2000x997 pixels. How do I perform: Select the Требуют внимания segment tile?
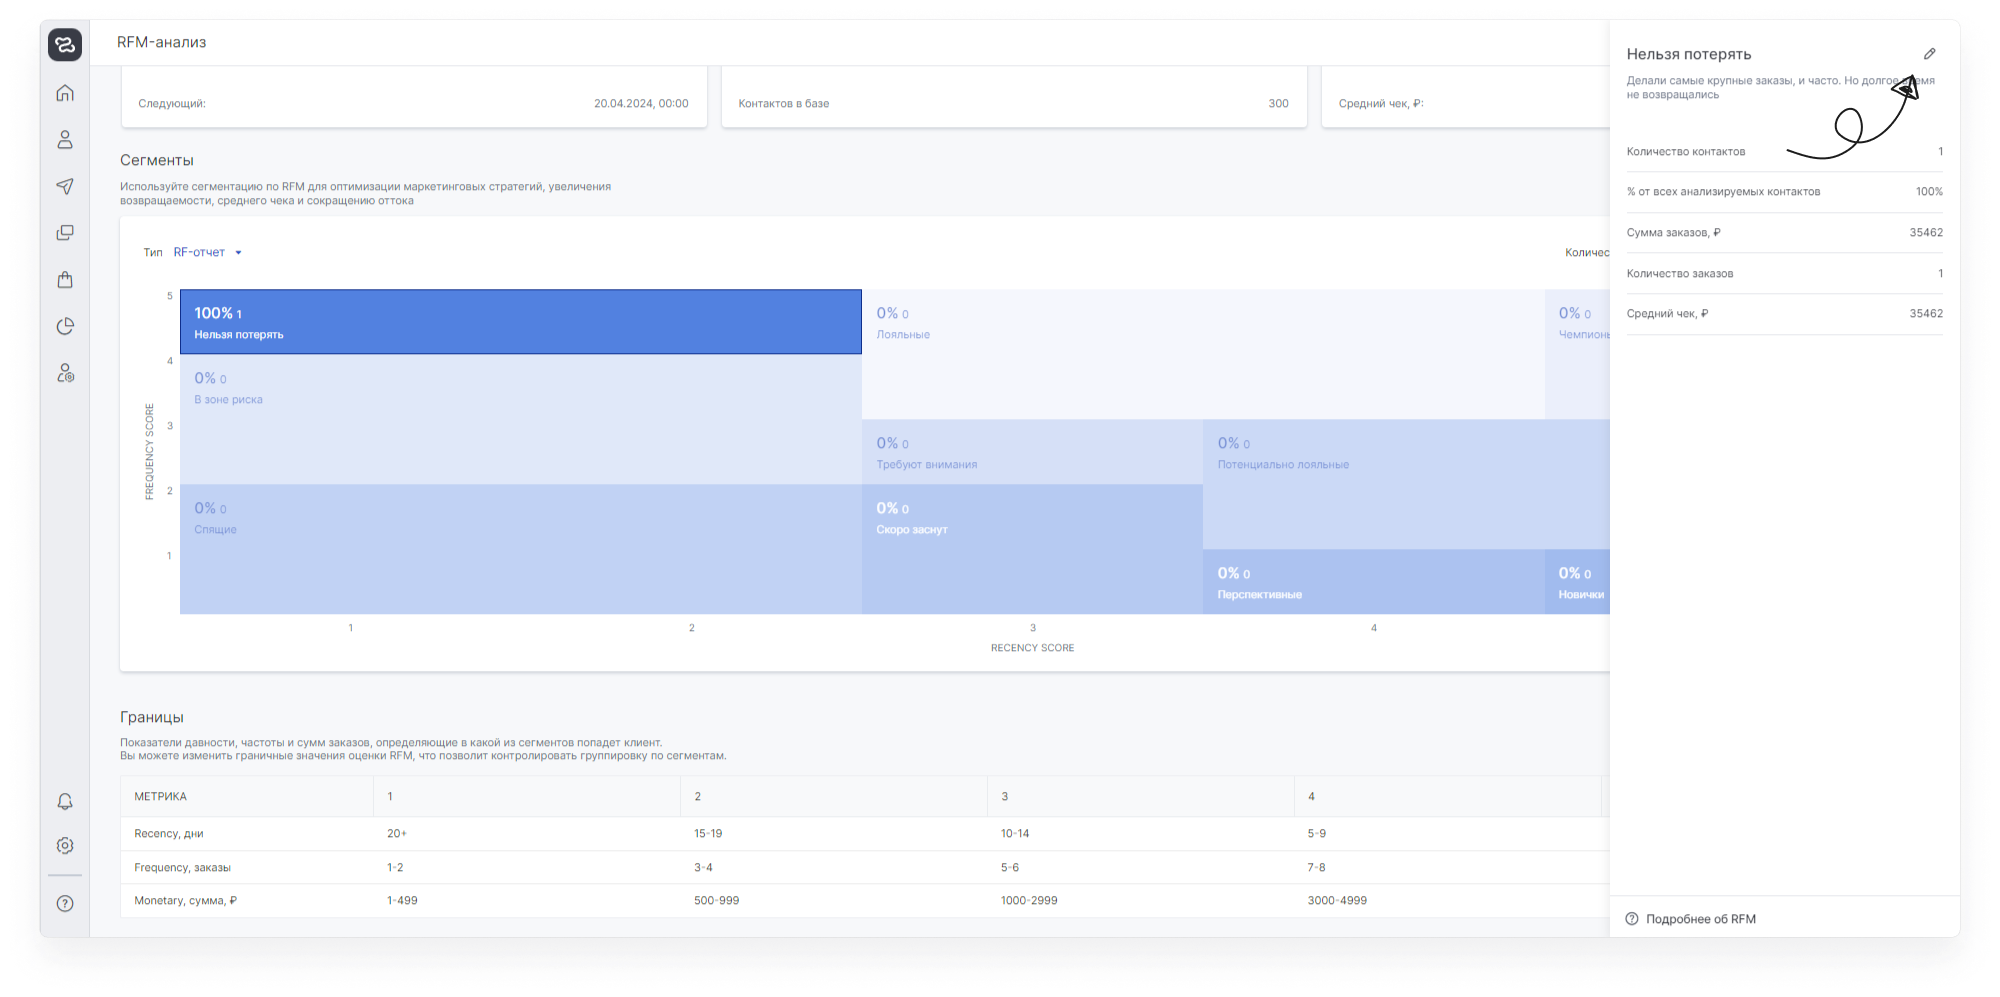click(1032, 452)
